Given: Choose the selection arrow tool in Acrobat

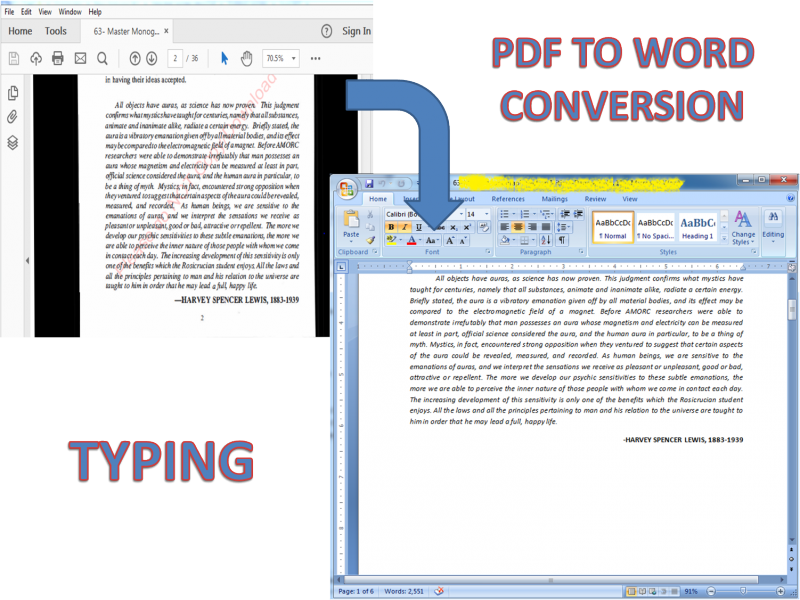Looking at the screenshot, I should click(224, 58).
